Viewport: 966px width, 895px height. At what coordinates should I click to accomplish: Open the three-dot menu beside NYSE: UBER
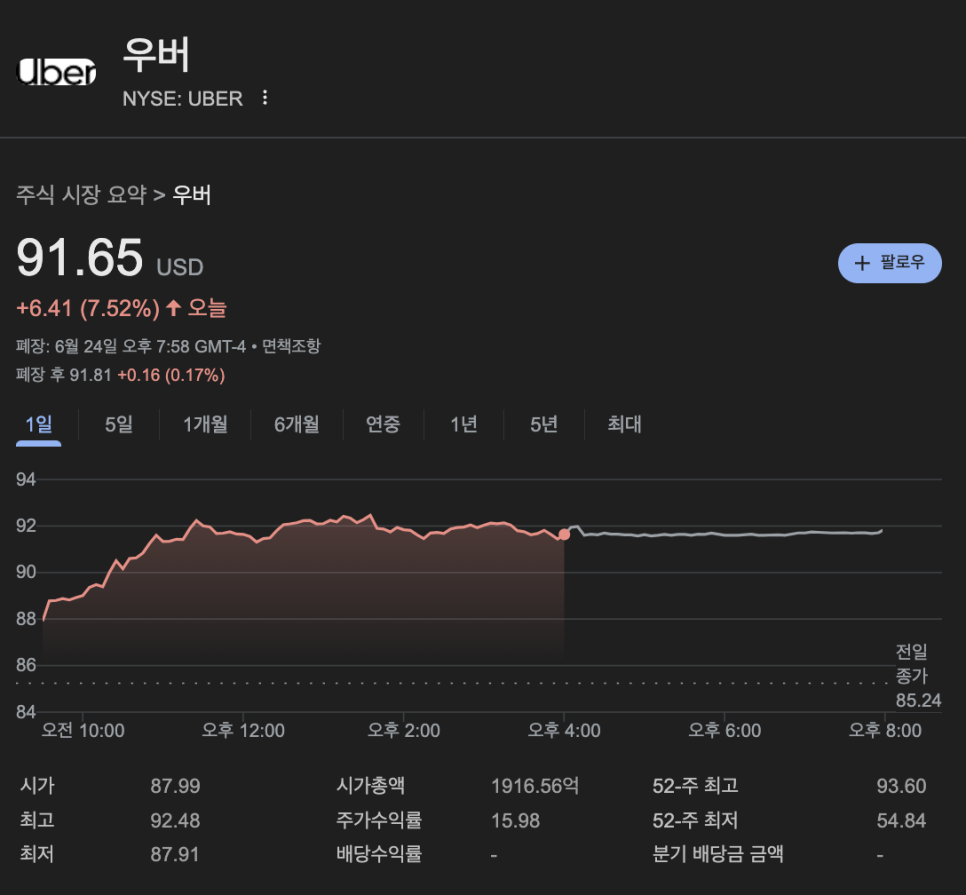coord(265,98)
